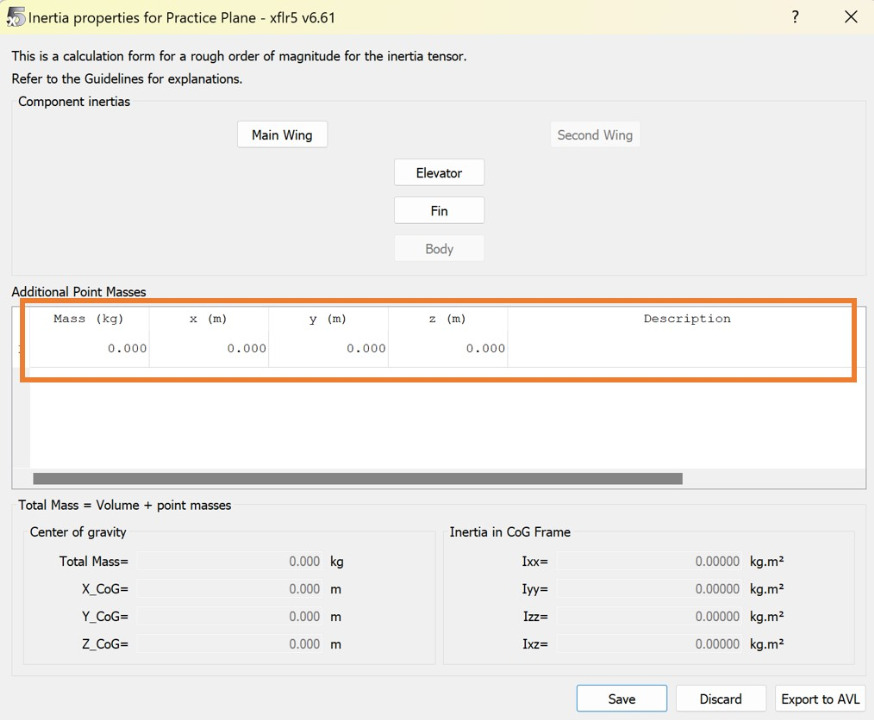Click the point masses horizontal scrollbar
Viewport: 874px width, 720px height.
coord(358,479)
